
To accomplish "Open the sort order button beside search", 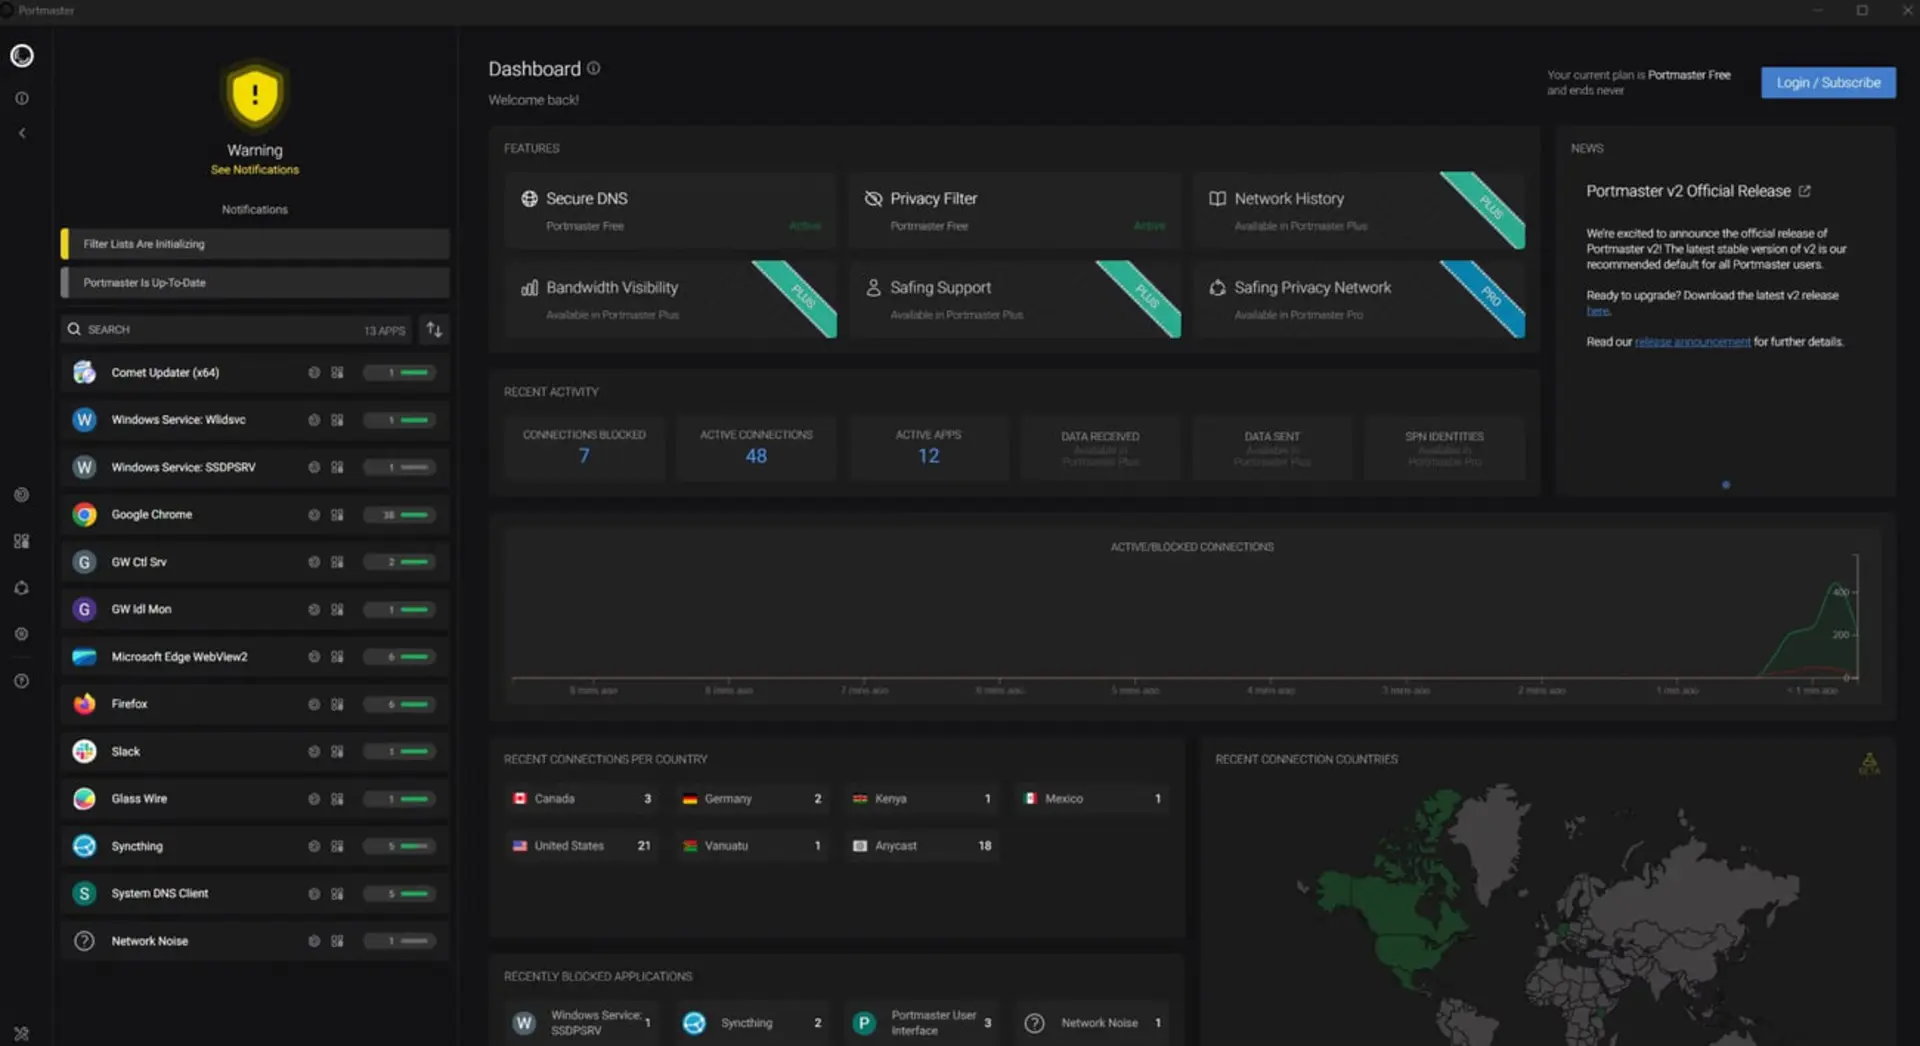I will [x=434, y=330].
